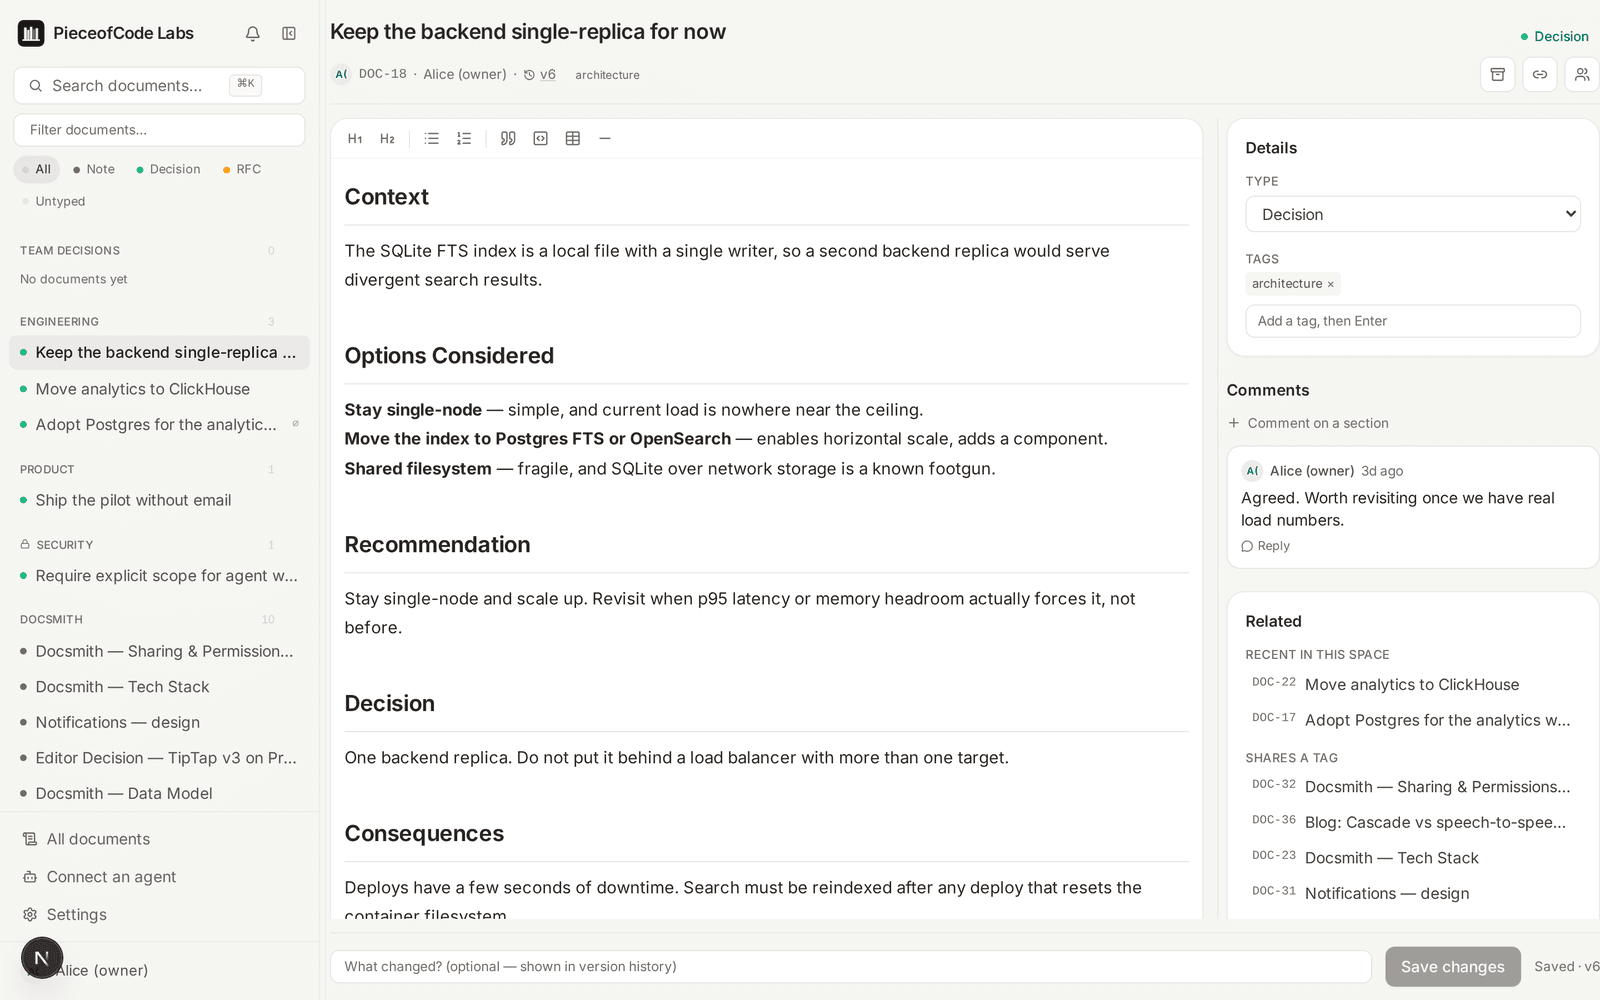Viewport: 1600px width, 1000px height.
Task: Insert a bulleted list
Action: click(x=431, y=139)
